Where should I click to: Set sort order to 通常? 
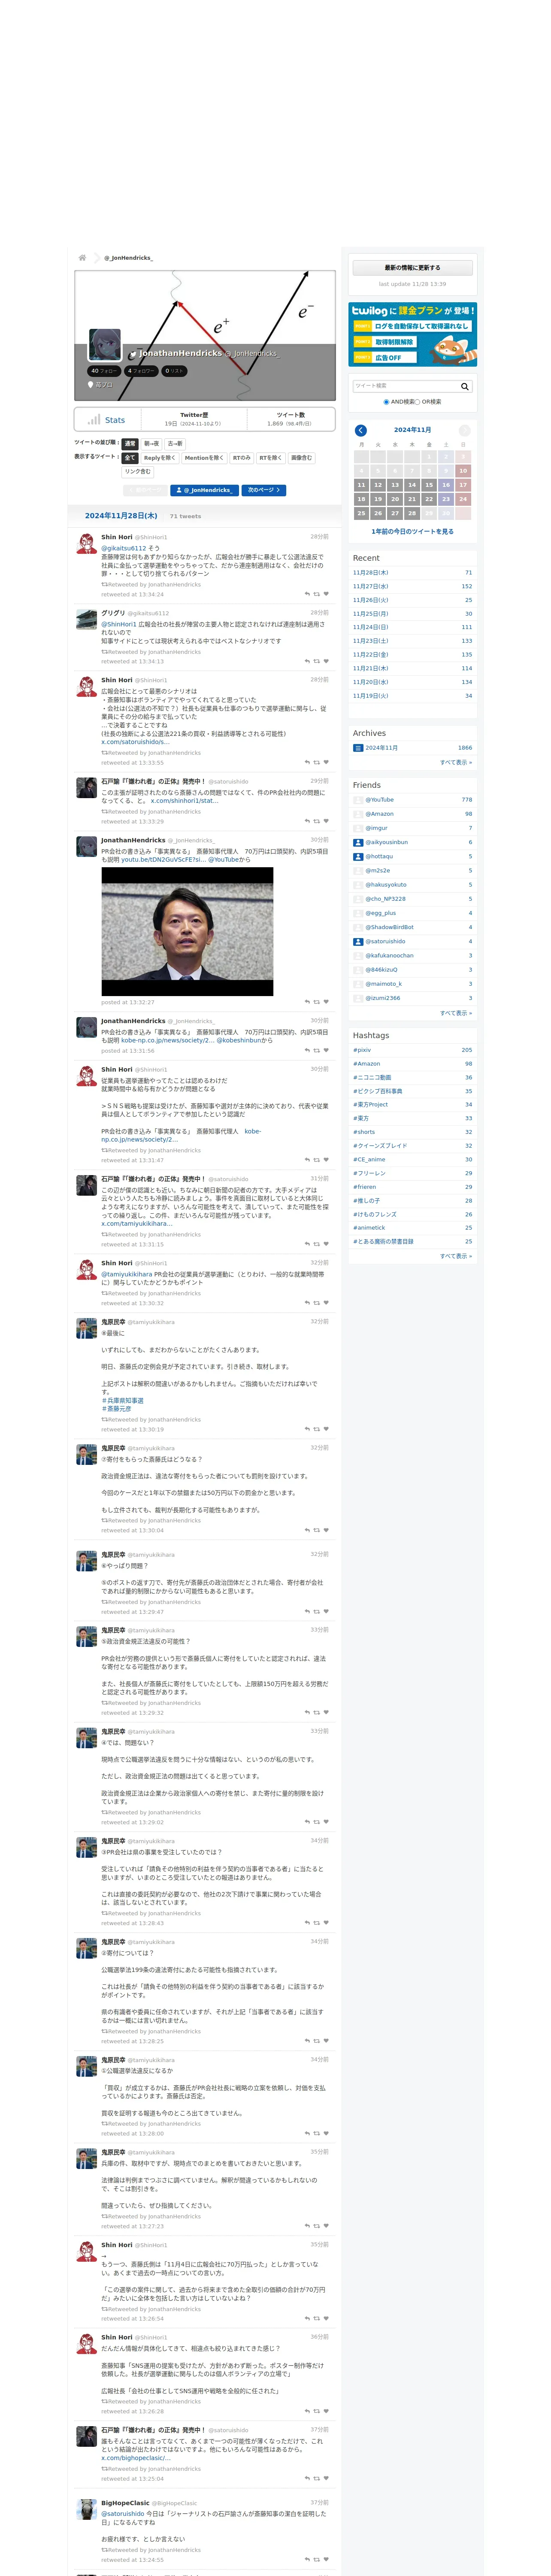(130, 444)
